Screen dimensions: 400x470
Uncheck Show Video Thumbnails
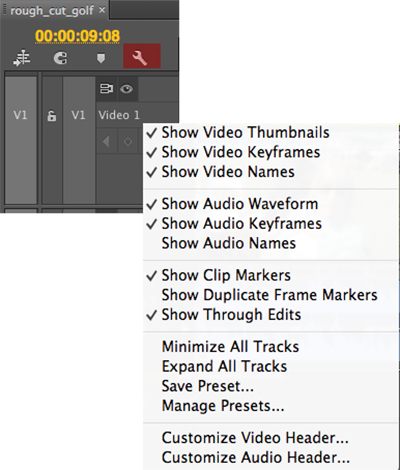(271, 133)
